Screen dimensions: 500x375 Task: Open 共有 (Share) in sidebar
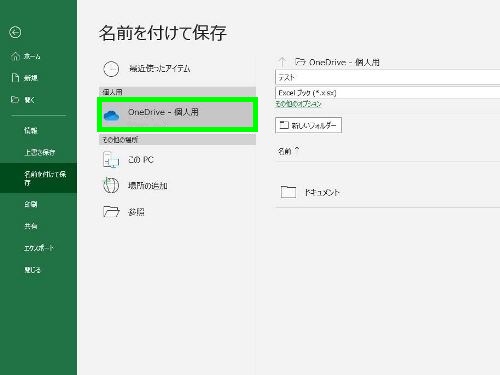tap(31, 226)
